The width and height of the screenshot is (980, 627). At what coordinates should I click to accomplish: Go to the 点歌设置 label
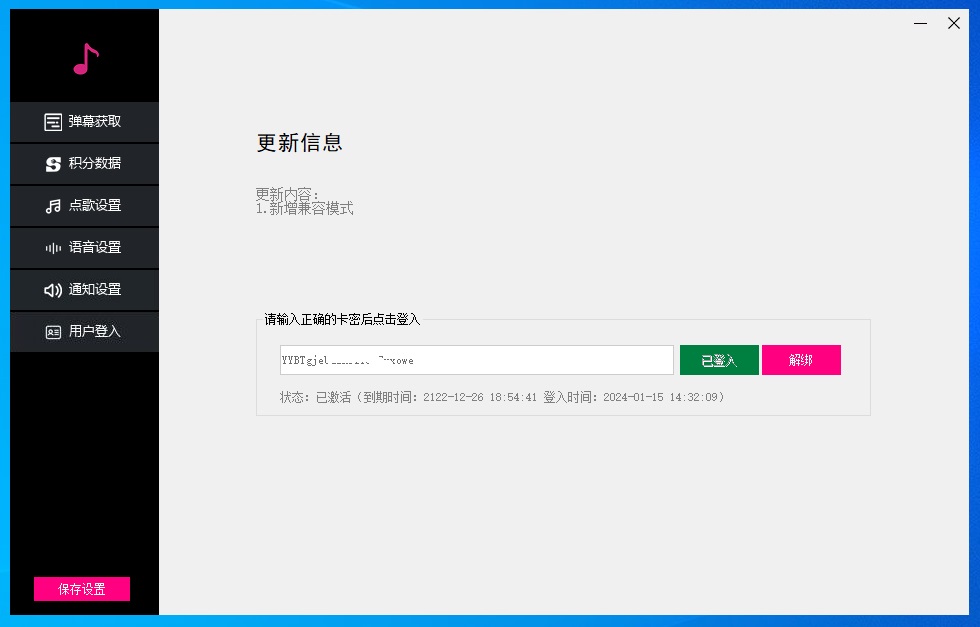click(95, 206)
